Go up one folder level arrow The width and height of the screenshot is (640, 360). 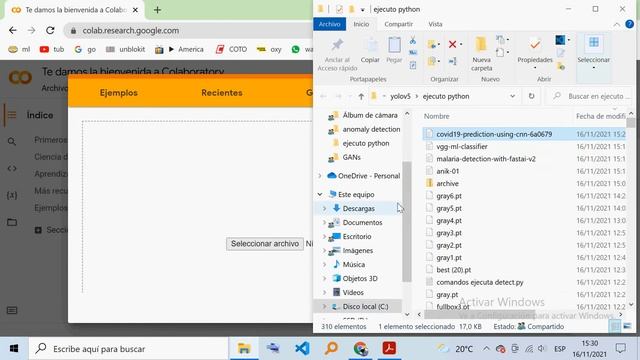pos(361,96)
